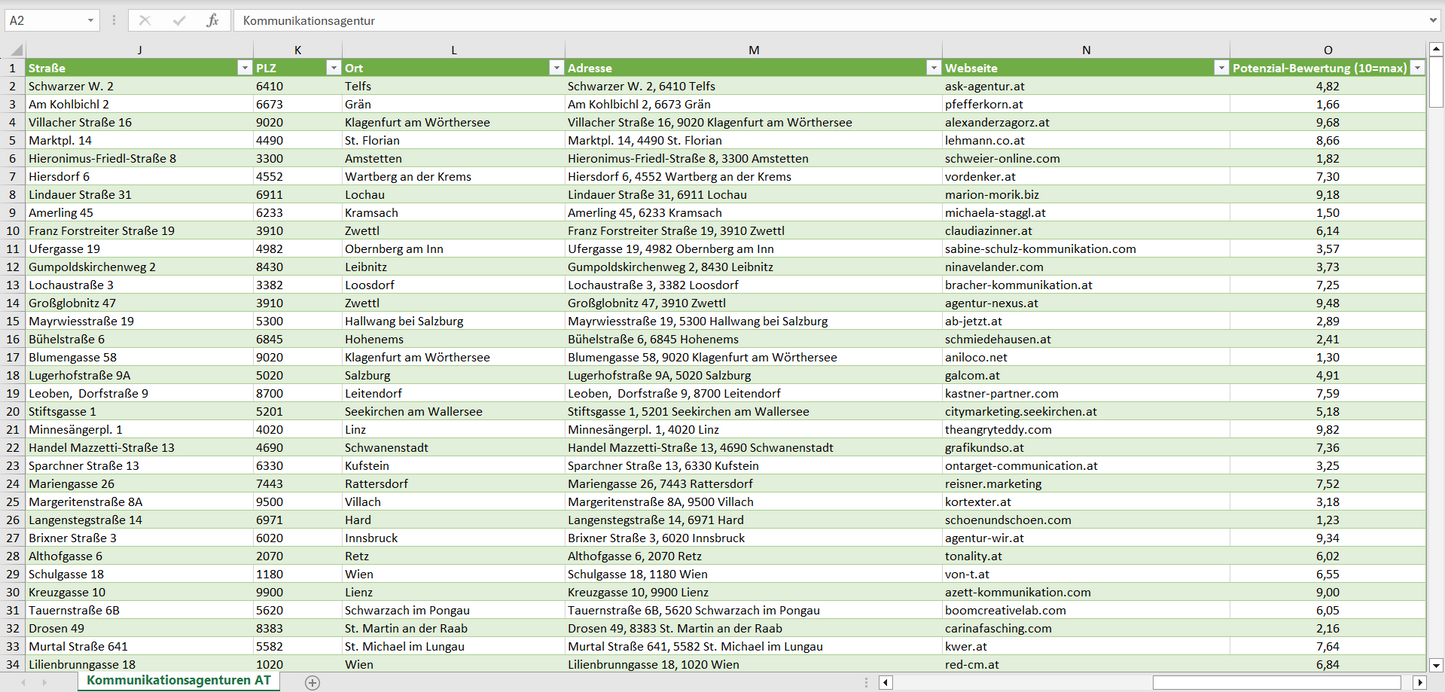
Task: Open the PLZ column filter dropdown
Action: tap(333, 68)
